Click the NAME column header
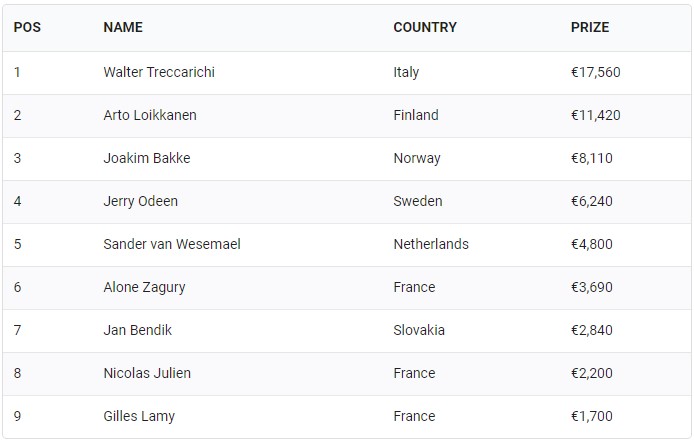Screen dimensions: 694x443 click(x=123, y=27)
